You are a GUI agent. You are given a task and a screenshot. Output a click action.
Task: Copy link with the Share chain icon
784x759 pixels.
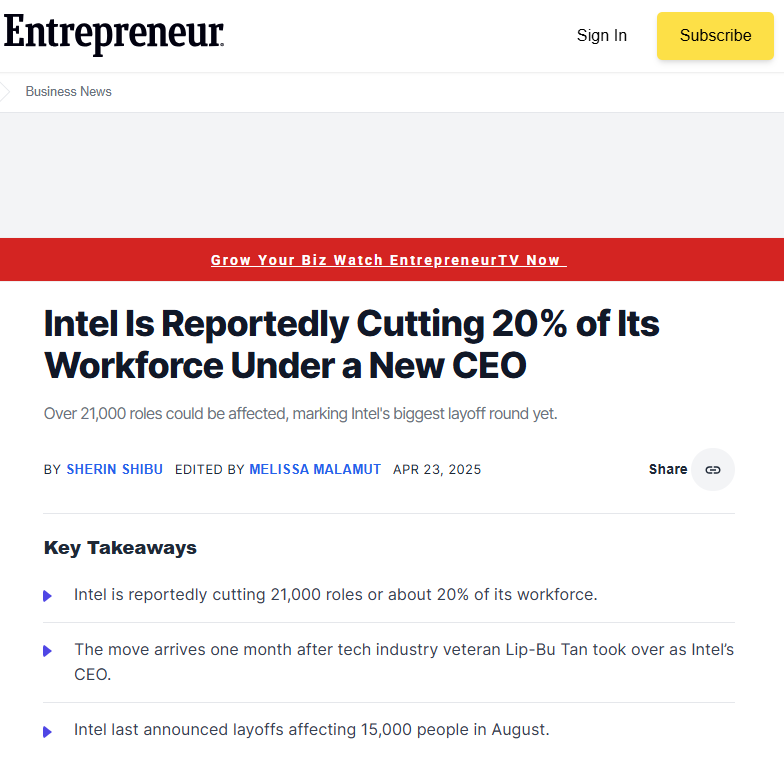pyautogui.click(x=712, y=470)
